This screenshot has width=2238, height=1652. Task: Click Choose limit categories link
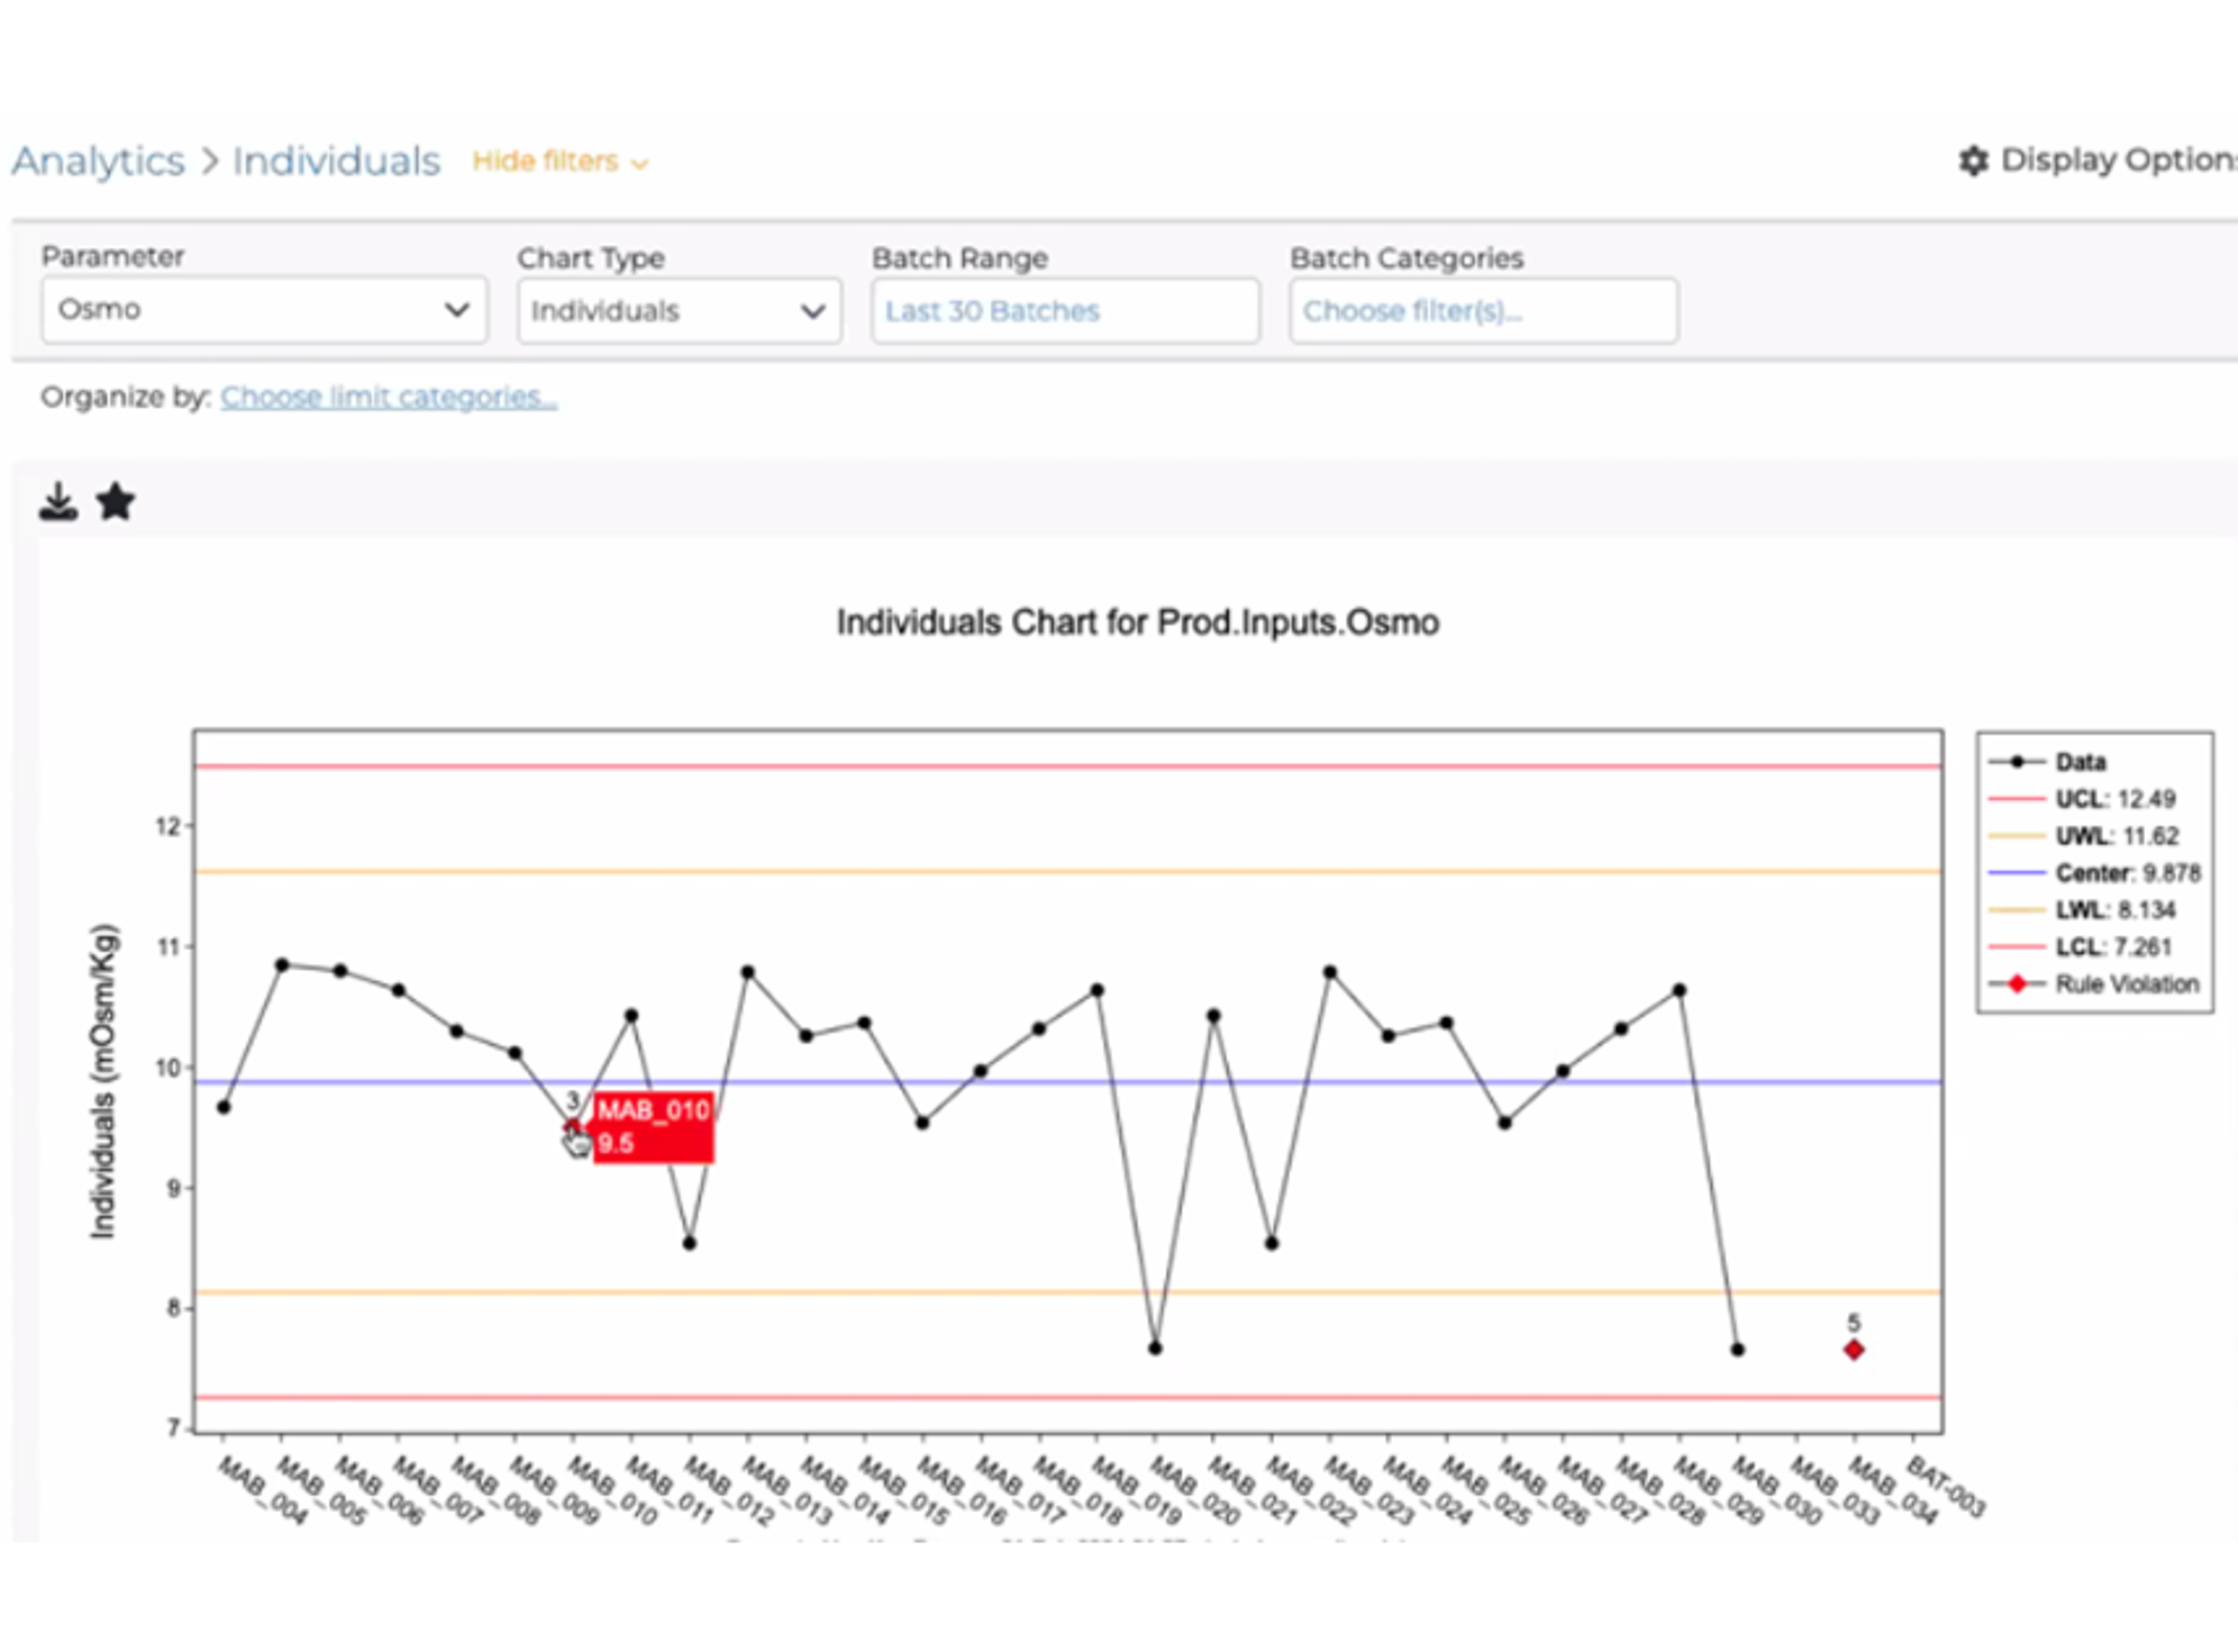[x=389, y=397]
